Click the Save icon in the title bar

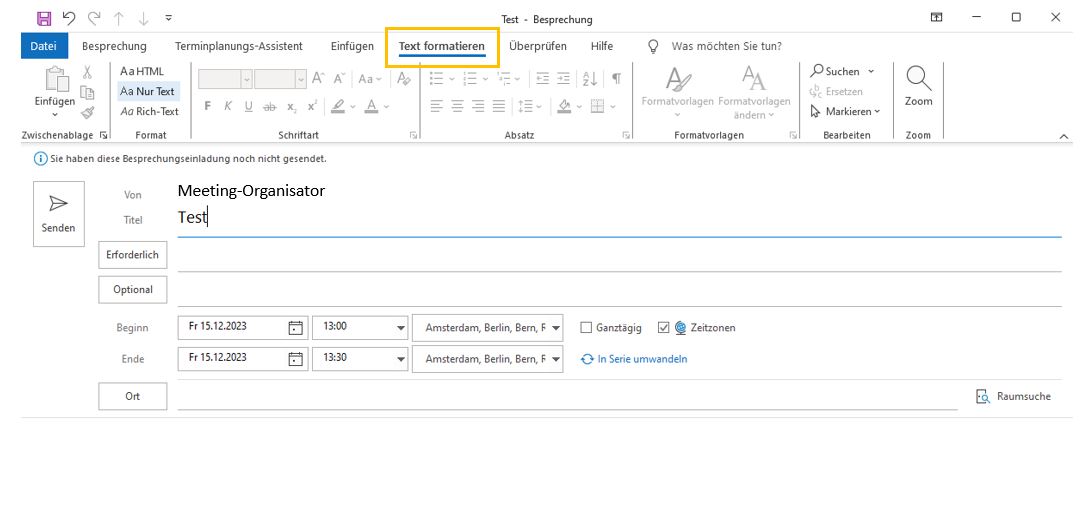pos(44,18)
